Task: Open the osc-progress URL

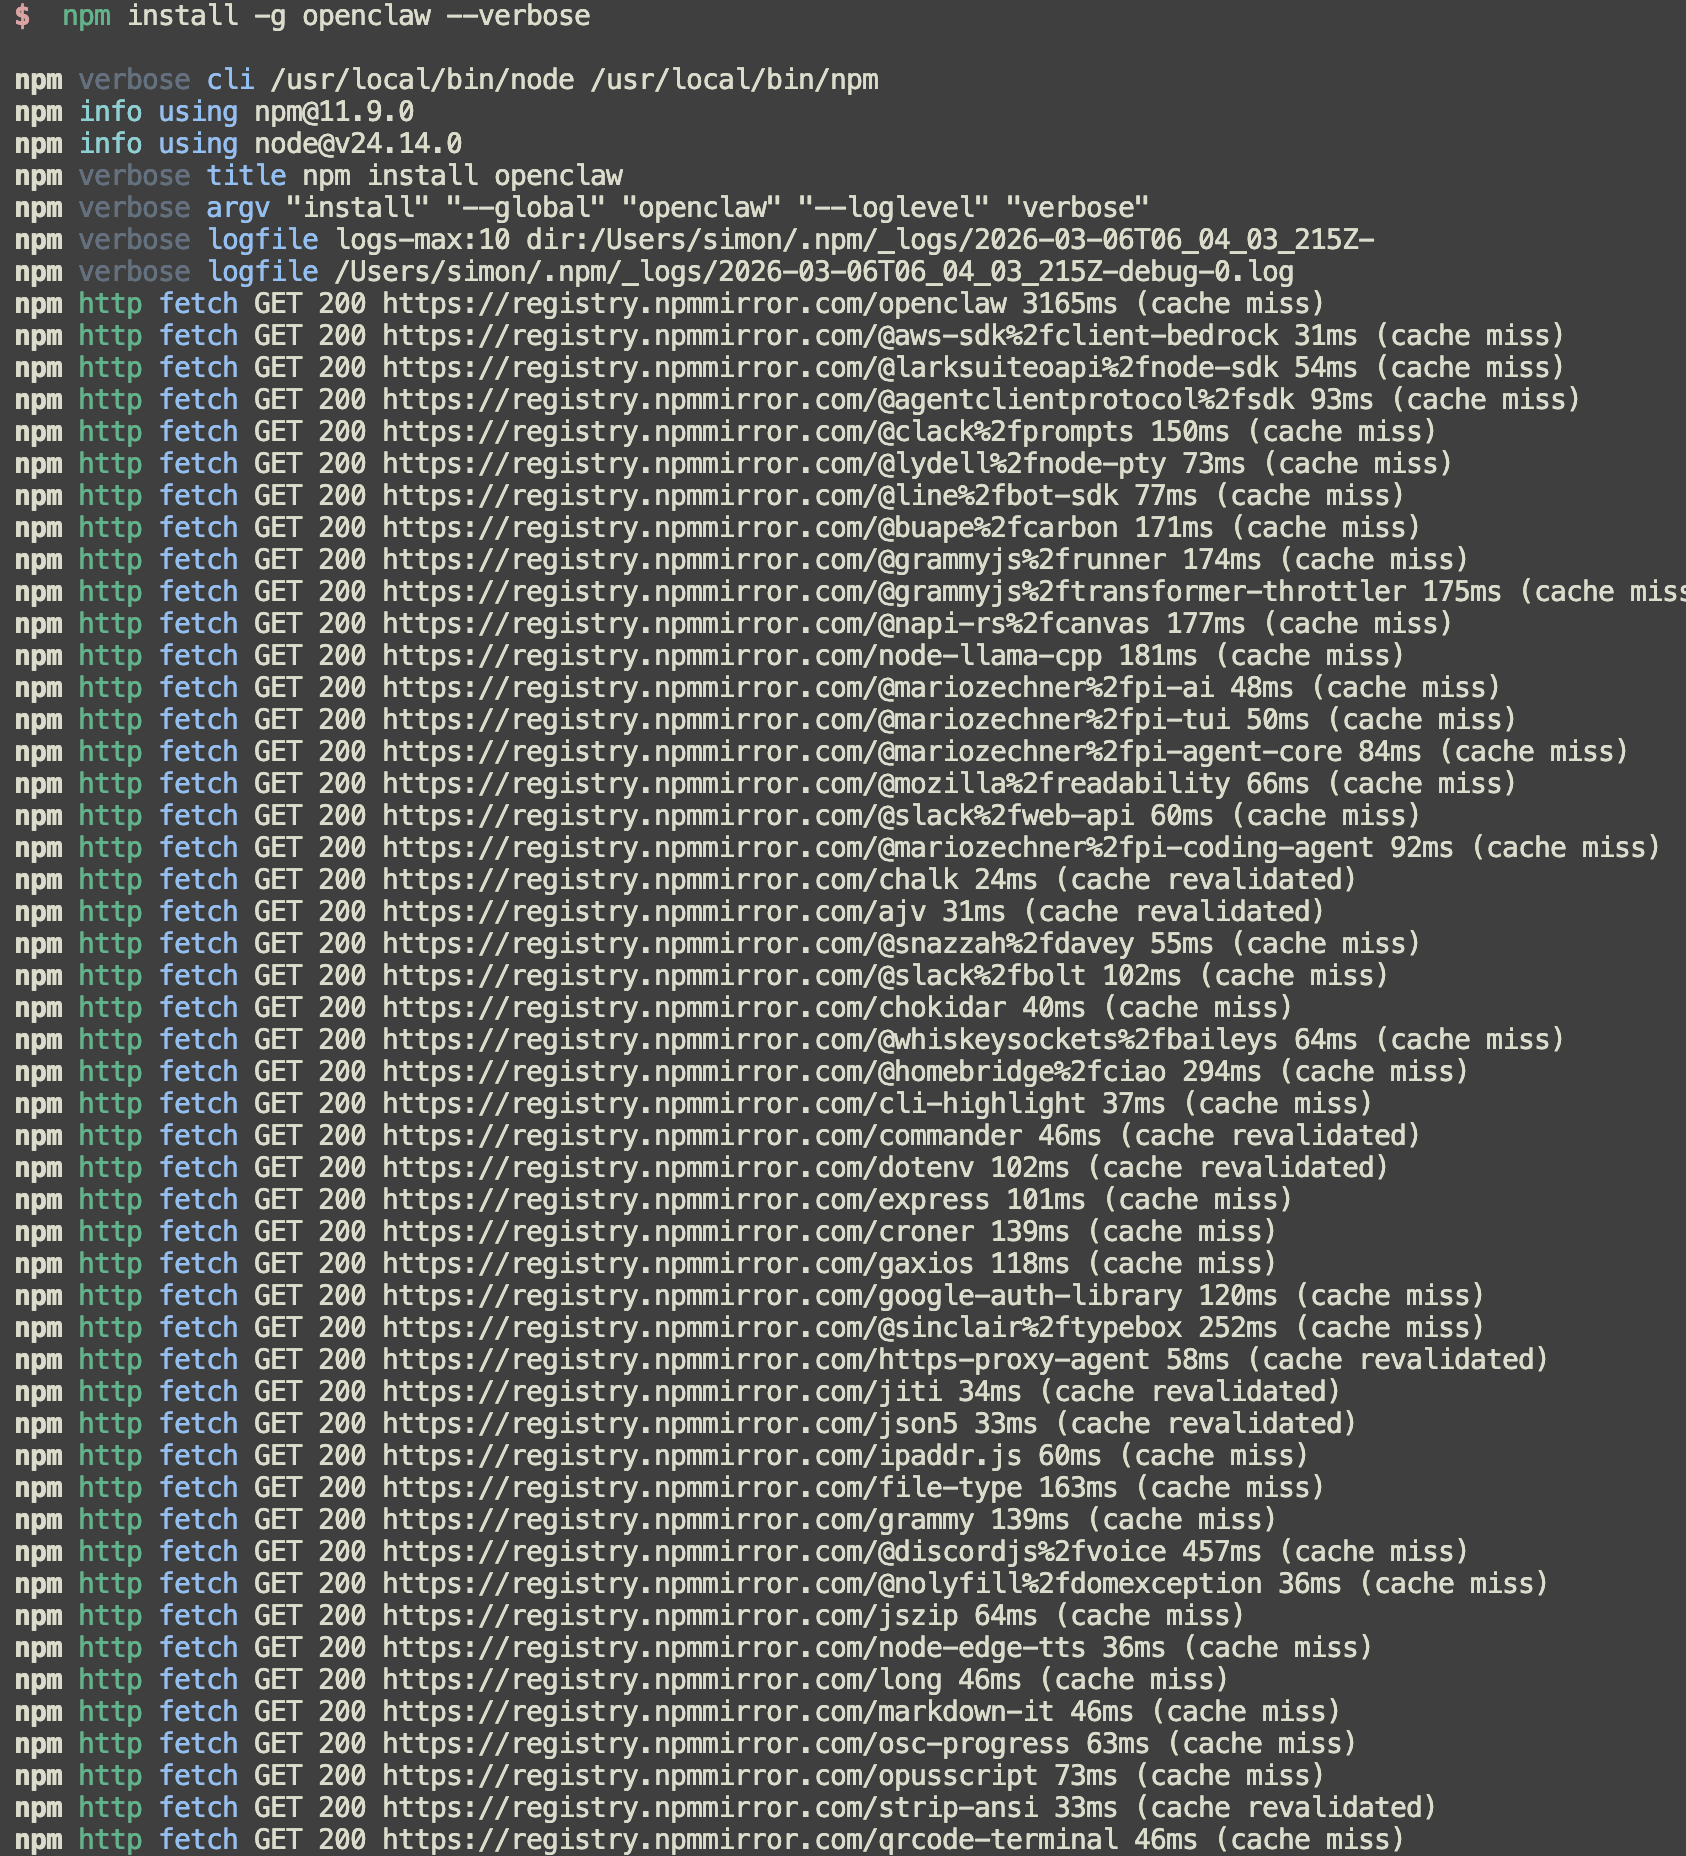Action: point(726,1744)
